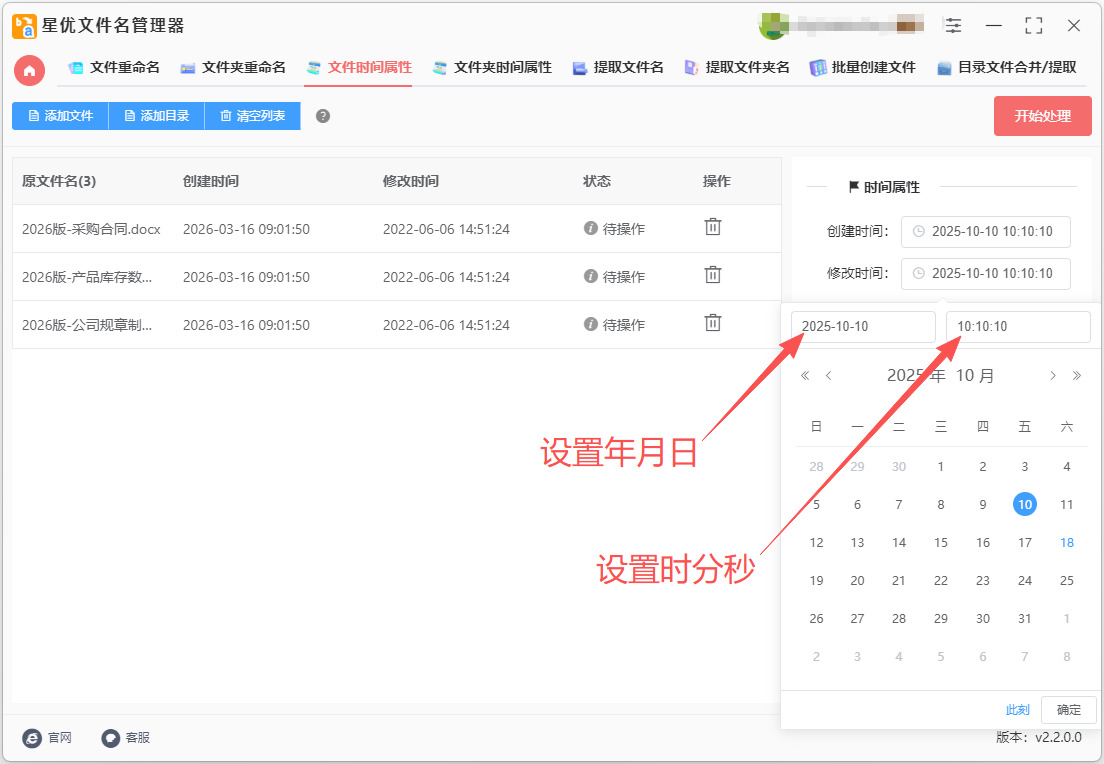
Task: Click the 10:10:10 time input field
Action: pos(1017,327)
